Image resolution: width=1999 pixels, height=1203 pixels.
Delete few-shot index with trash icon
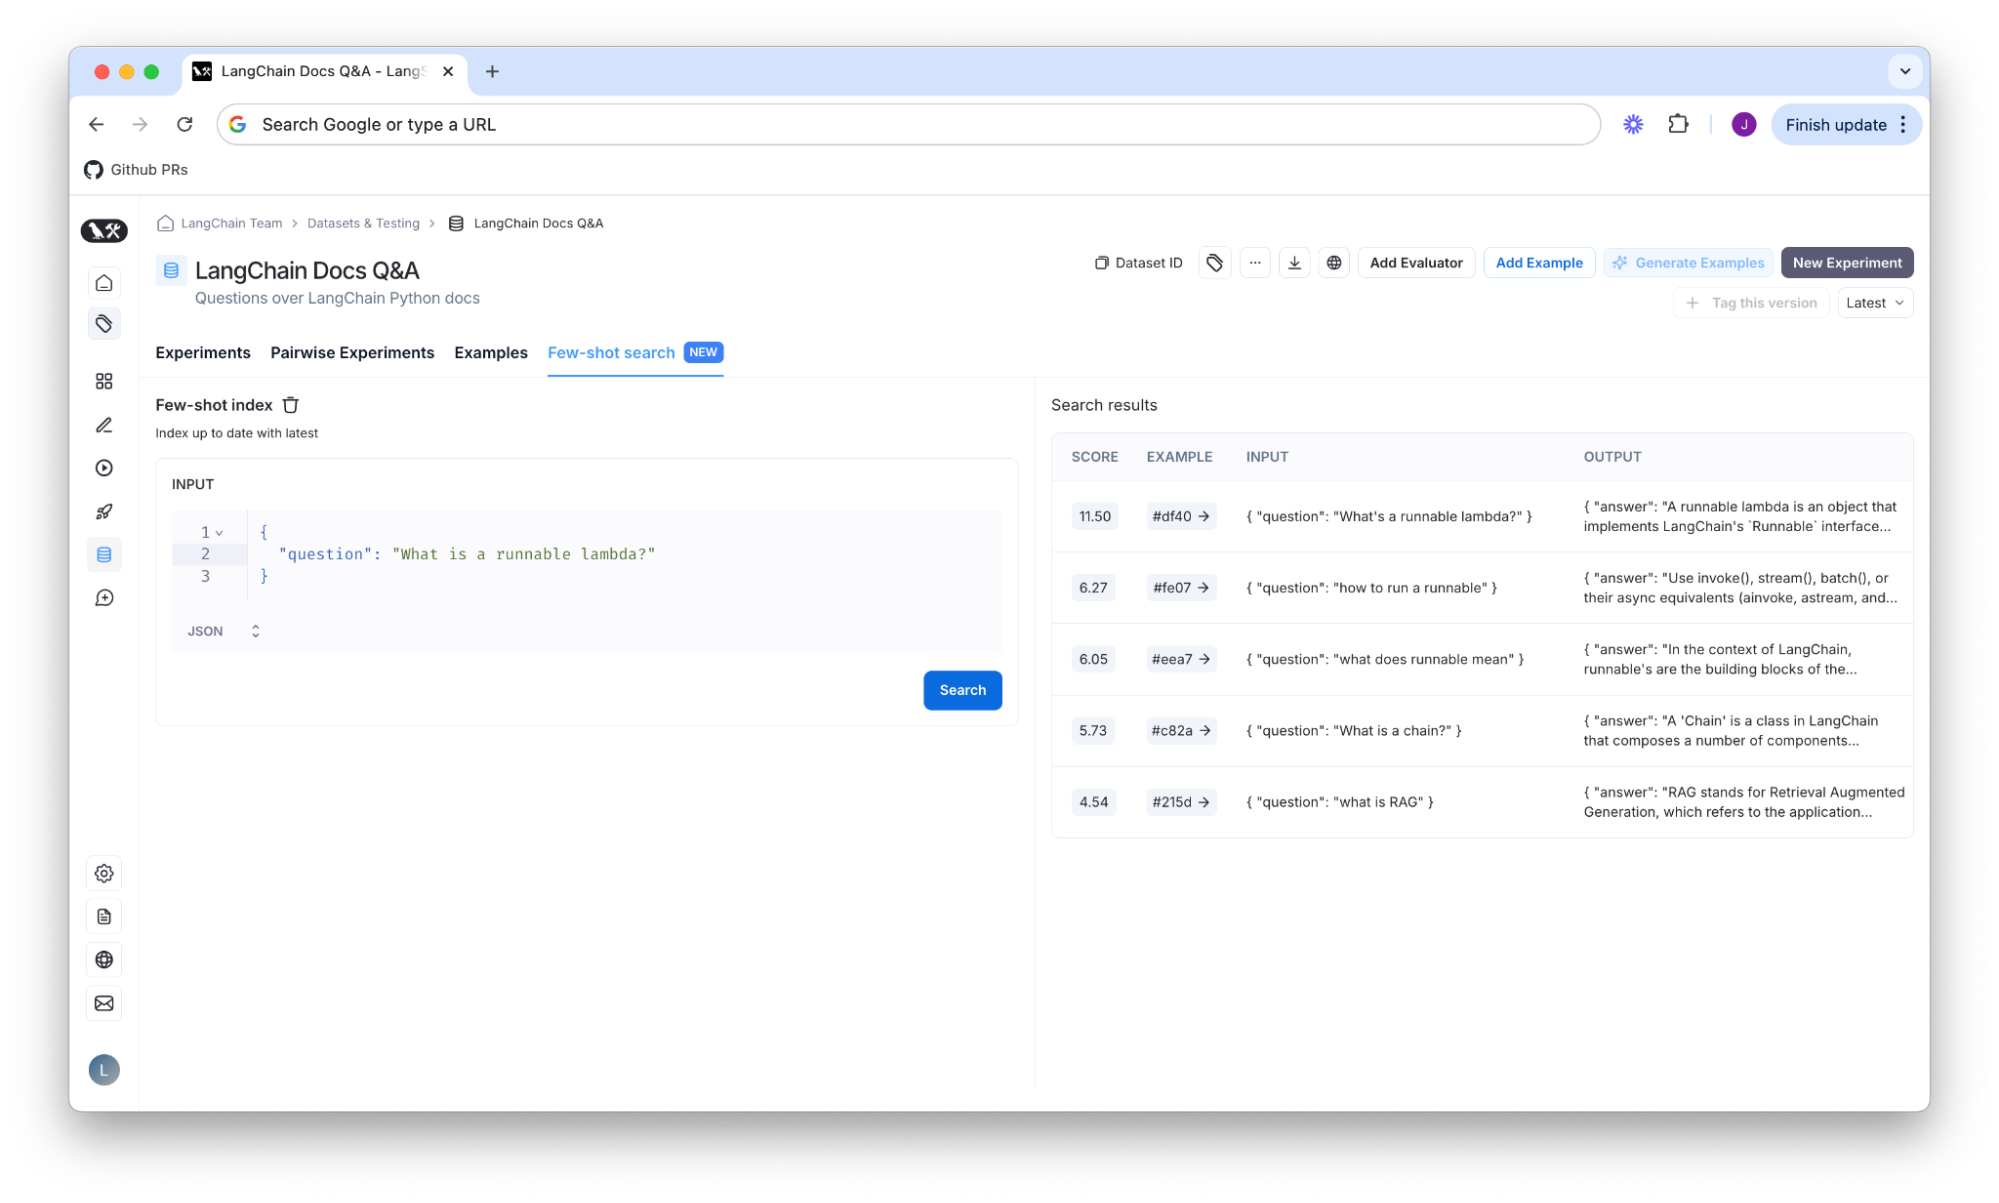pos(291,405)
